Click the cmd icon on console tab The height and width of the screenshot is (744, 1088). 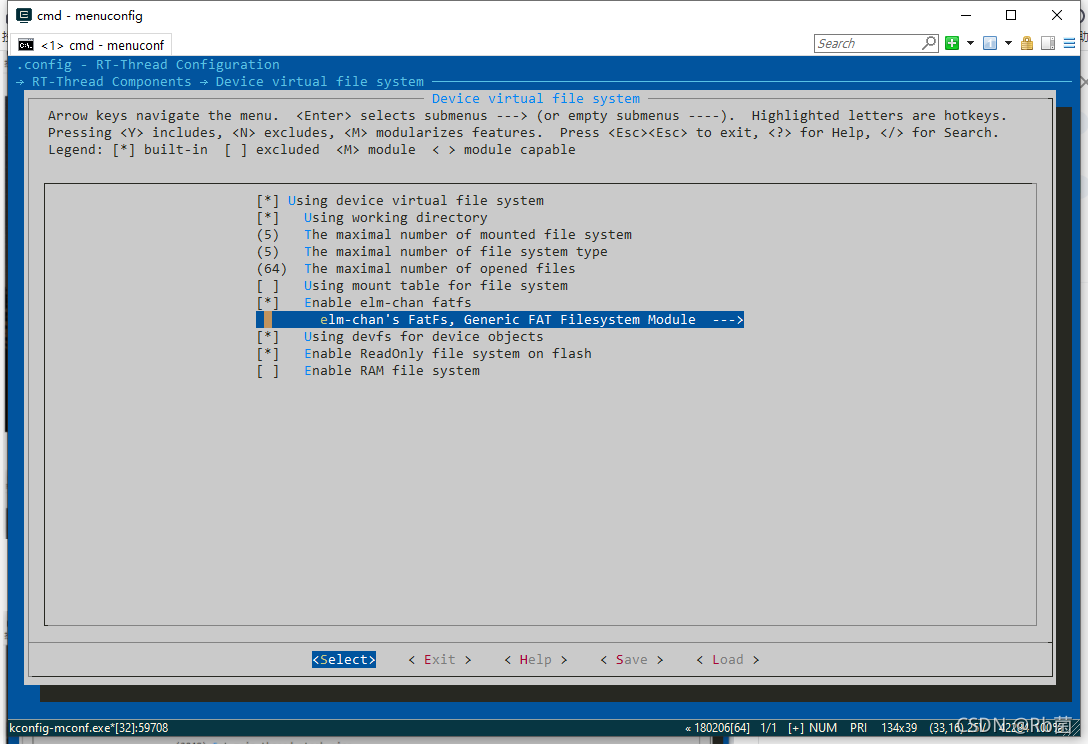[x=26, y=45]
